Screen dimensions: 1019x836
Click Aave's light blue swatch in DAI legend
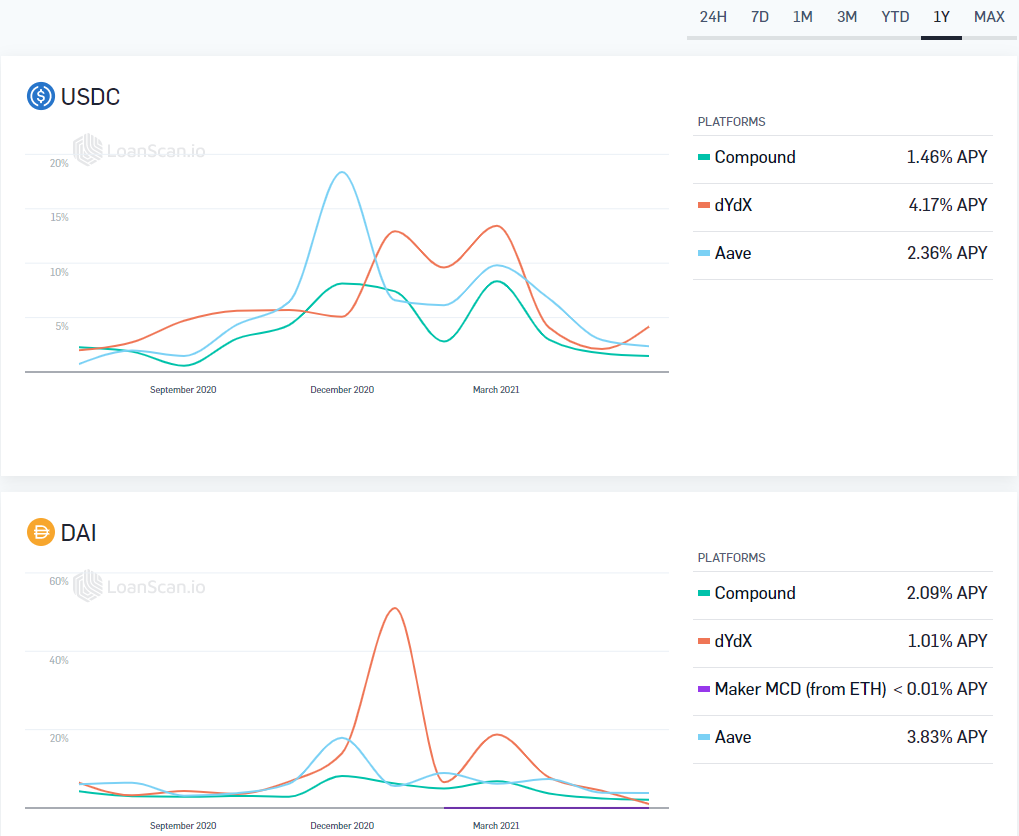(704, 737)
